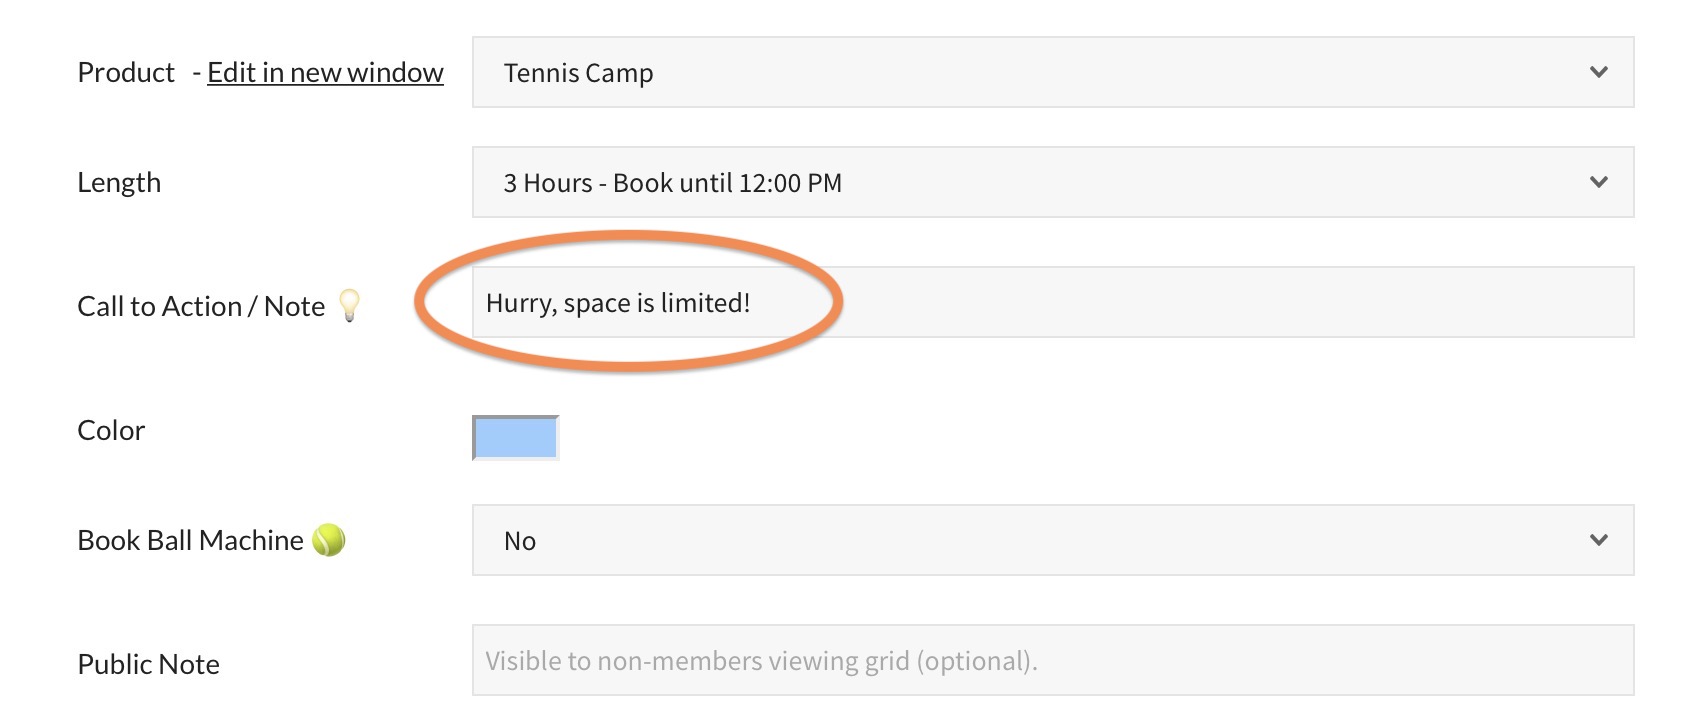1686x722 pixels.
Task: Click the 'Visible to non-members' placeholder text
Action: coord(761,661)
